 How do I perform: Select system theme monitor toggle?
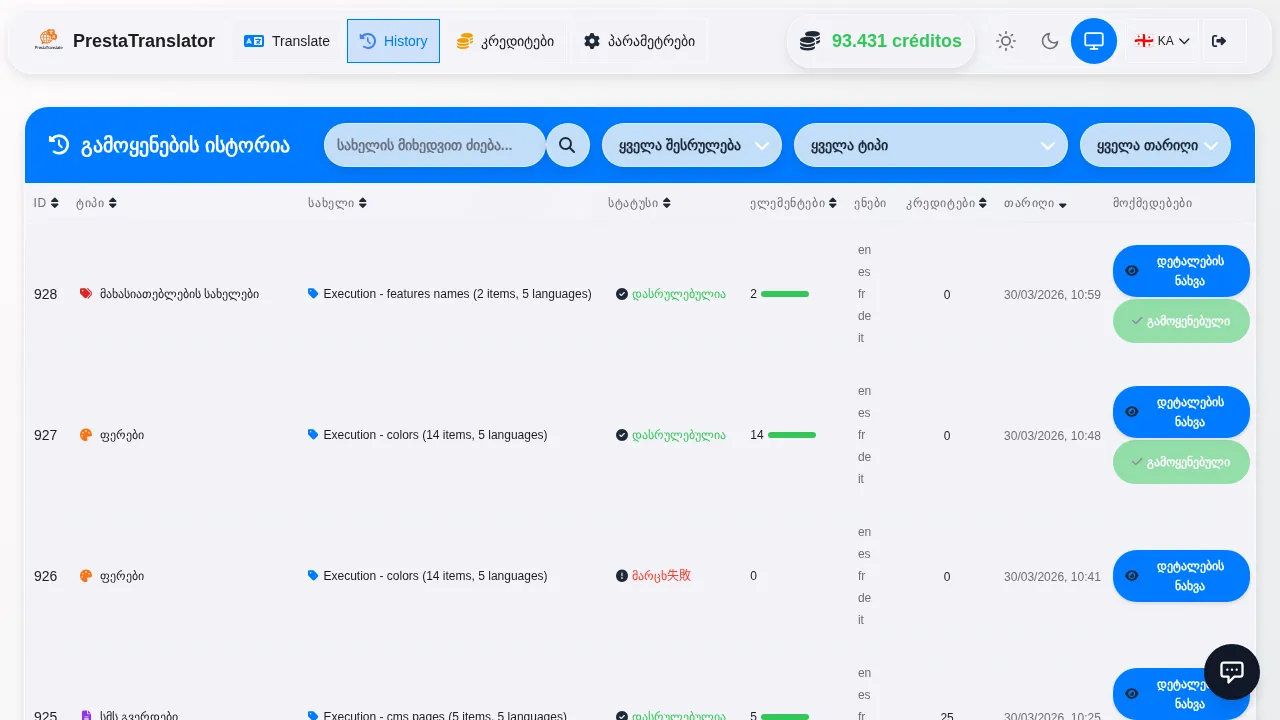1093,41
